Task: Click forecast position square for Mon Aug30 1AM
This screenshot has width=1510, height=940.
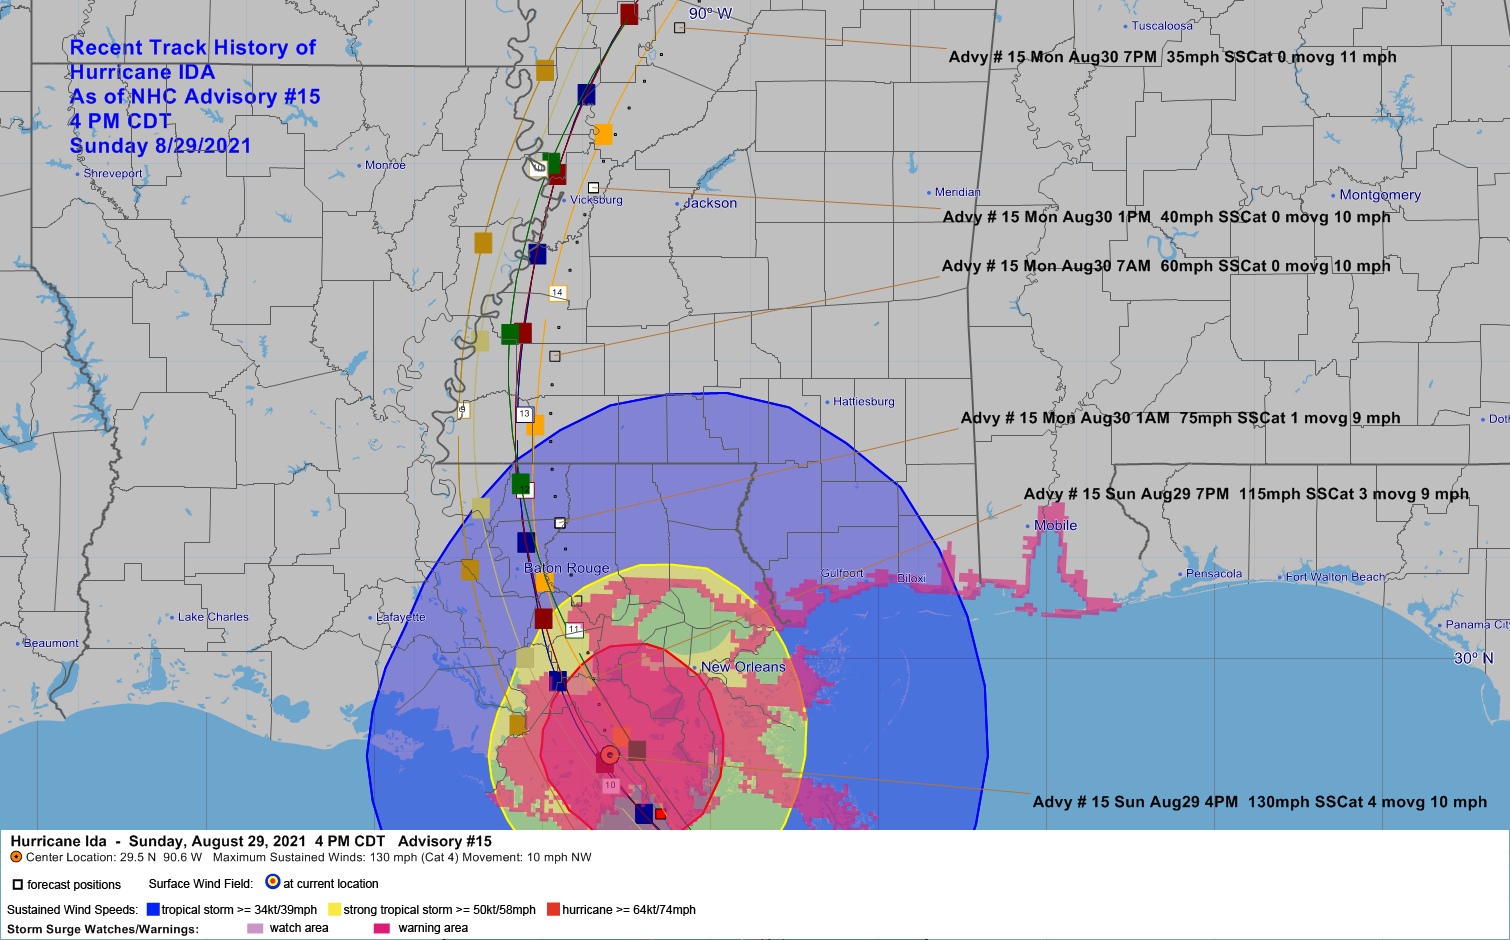Action: [560, 523]
